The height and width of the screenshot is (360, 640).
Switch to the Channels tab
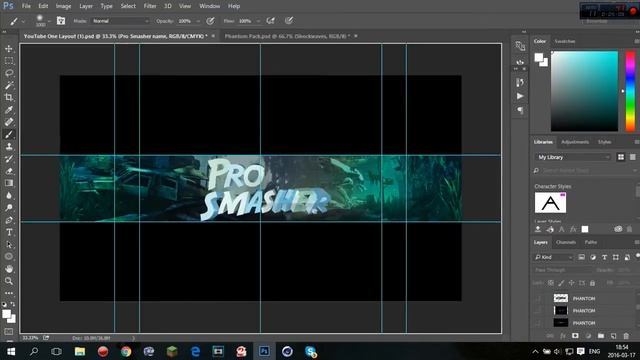click(566, 242)
